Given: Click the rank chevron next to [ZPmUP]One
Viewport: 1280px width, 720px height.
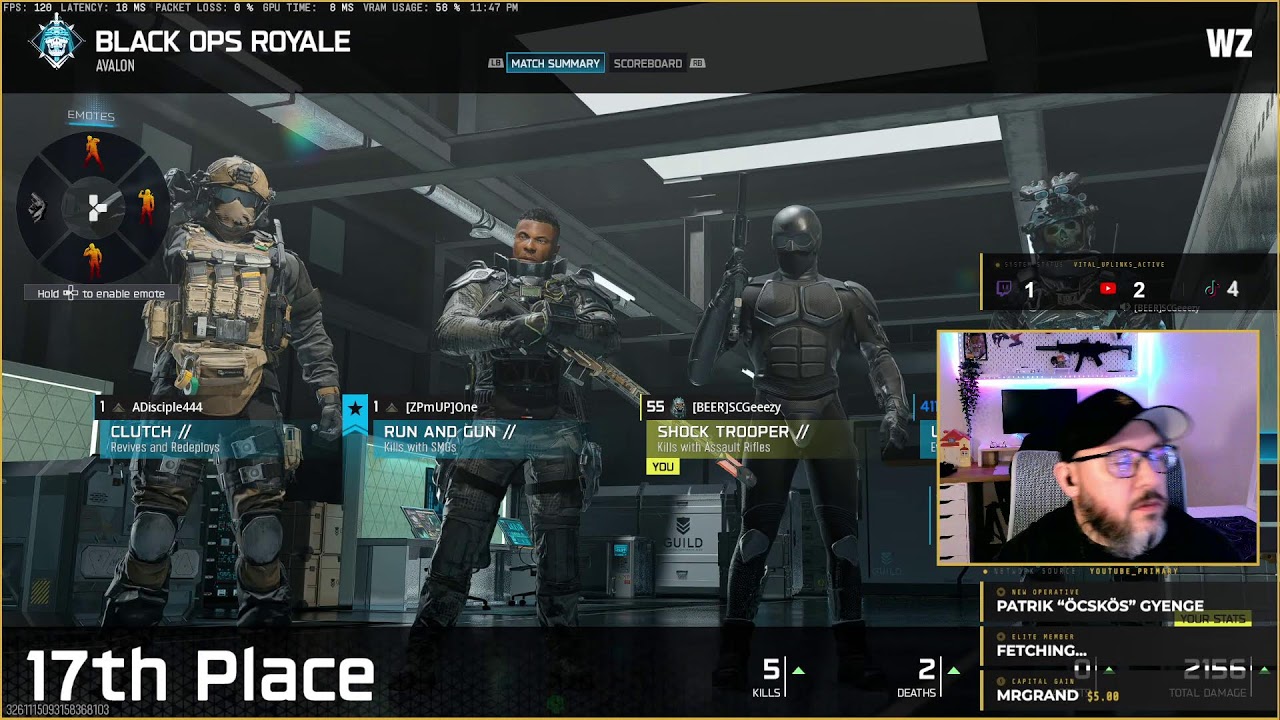Looking at the screenshot, I should [x=392, y=408].
